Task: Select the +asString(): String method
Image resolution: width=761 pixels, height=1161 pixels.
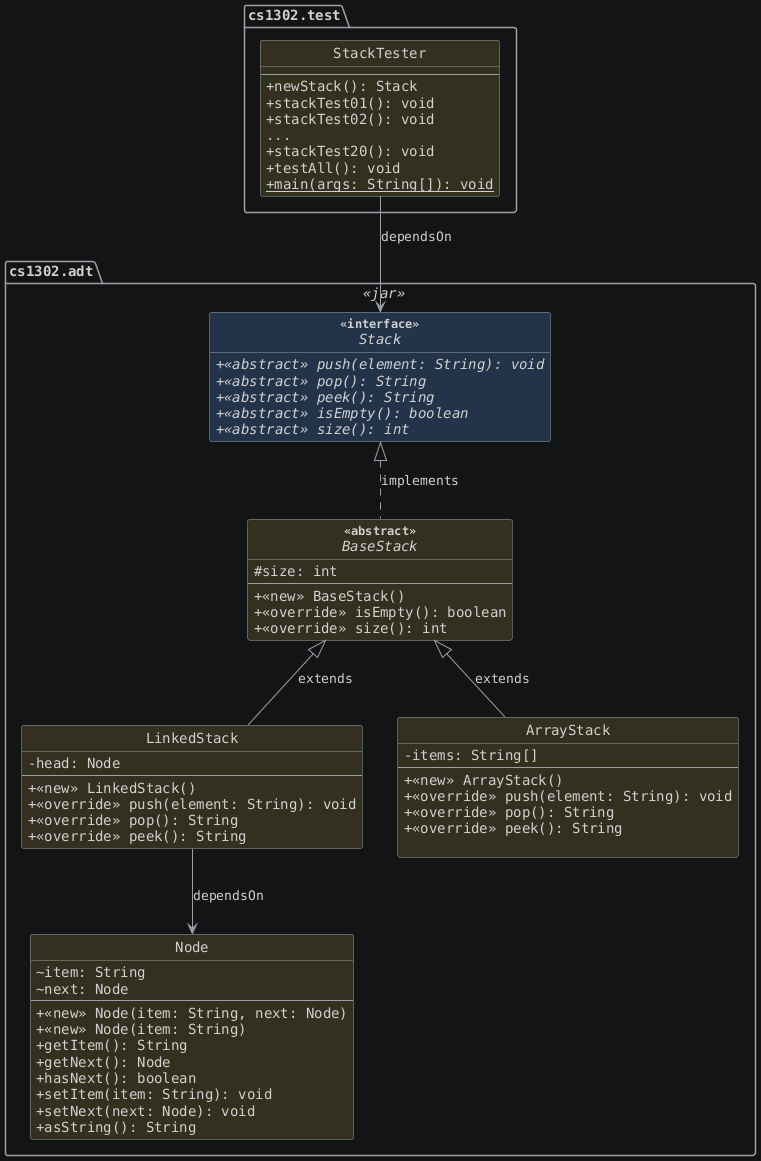Action: 115,1128
